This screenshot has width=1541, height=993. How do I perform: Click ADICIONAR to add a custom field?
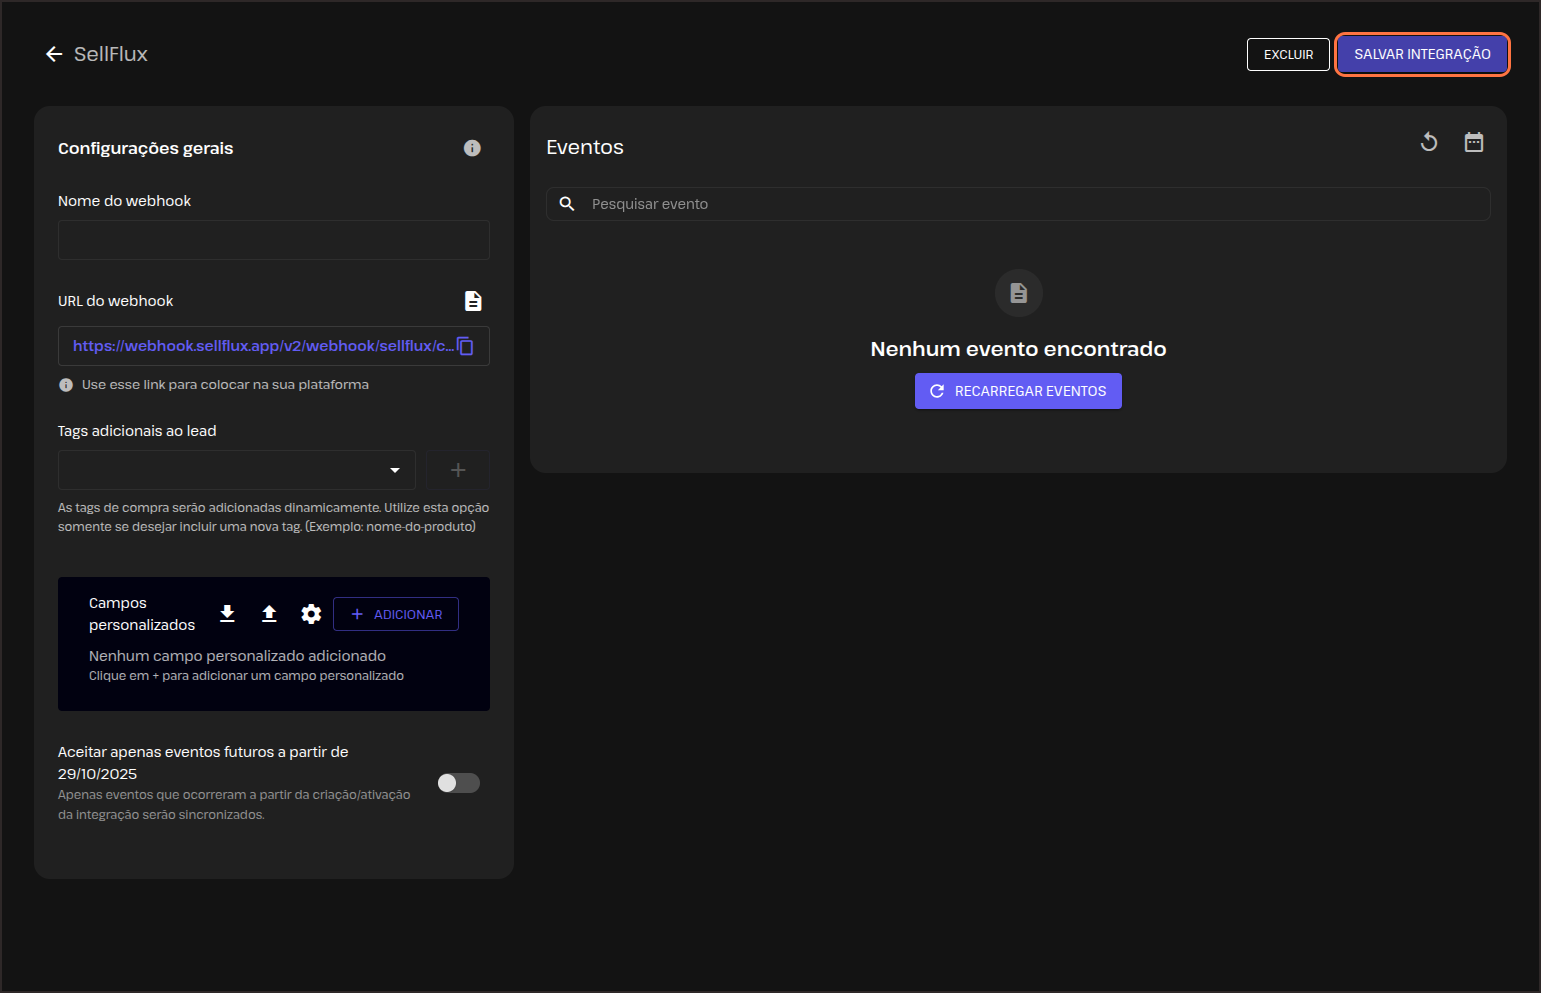396,614
